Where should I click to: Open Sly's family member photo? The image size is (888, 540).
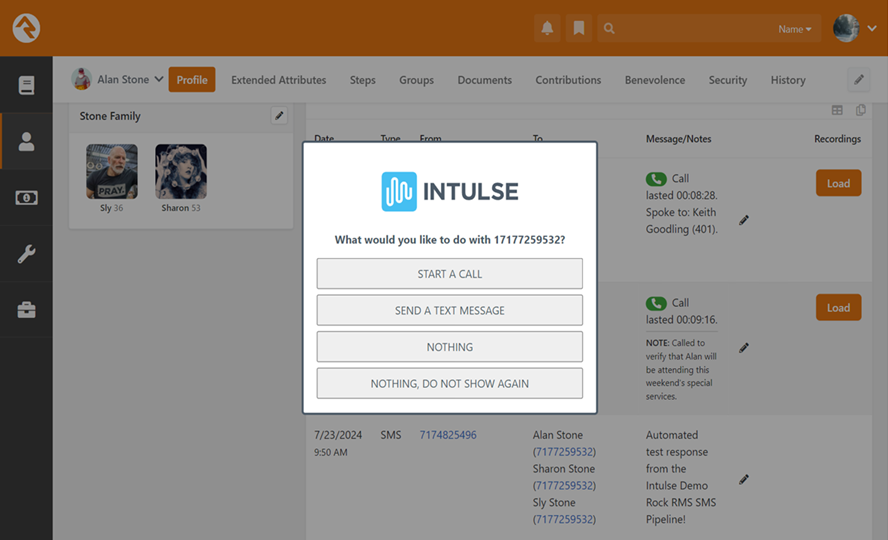point(112,172)
